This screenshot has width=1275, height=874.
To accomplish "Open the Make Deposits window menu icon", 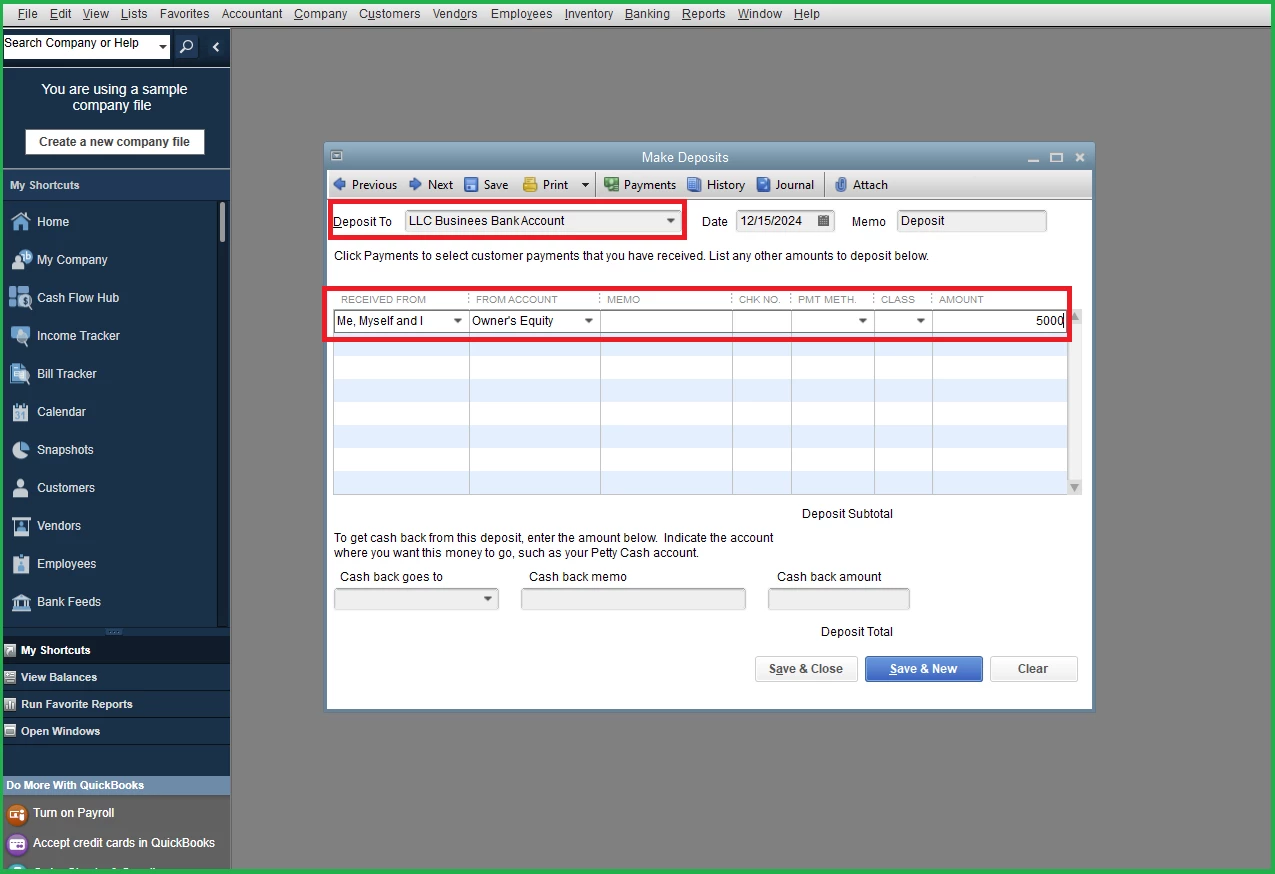I will coord(337,156).
